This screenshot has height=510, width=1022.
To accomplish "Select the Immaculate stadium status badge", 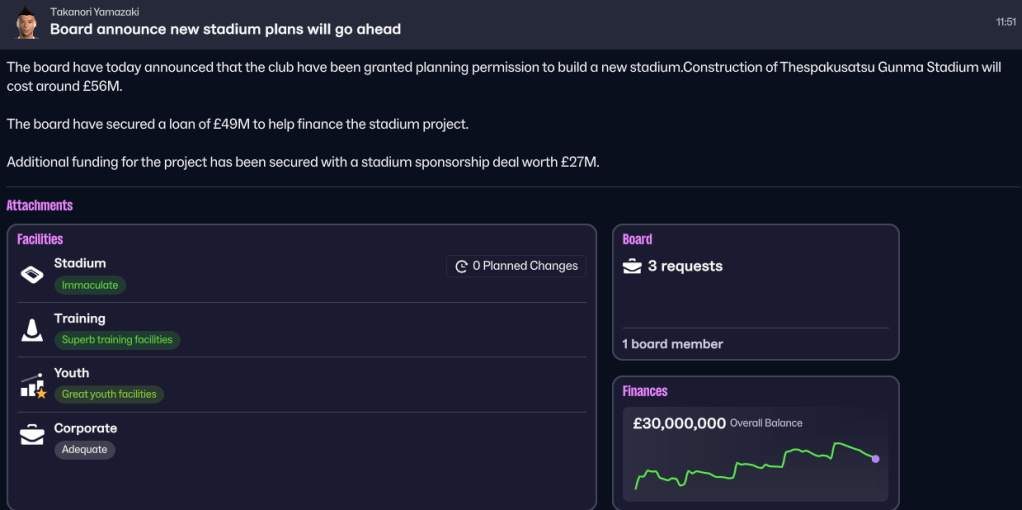I will pos(90,285).
